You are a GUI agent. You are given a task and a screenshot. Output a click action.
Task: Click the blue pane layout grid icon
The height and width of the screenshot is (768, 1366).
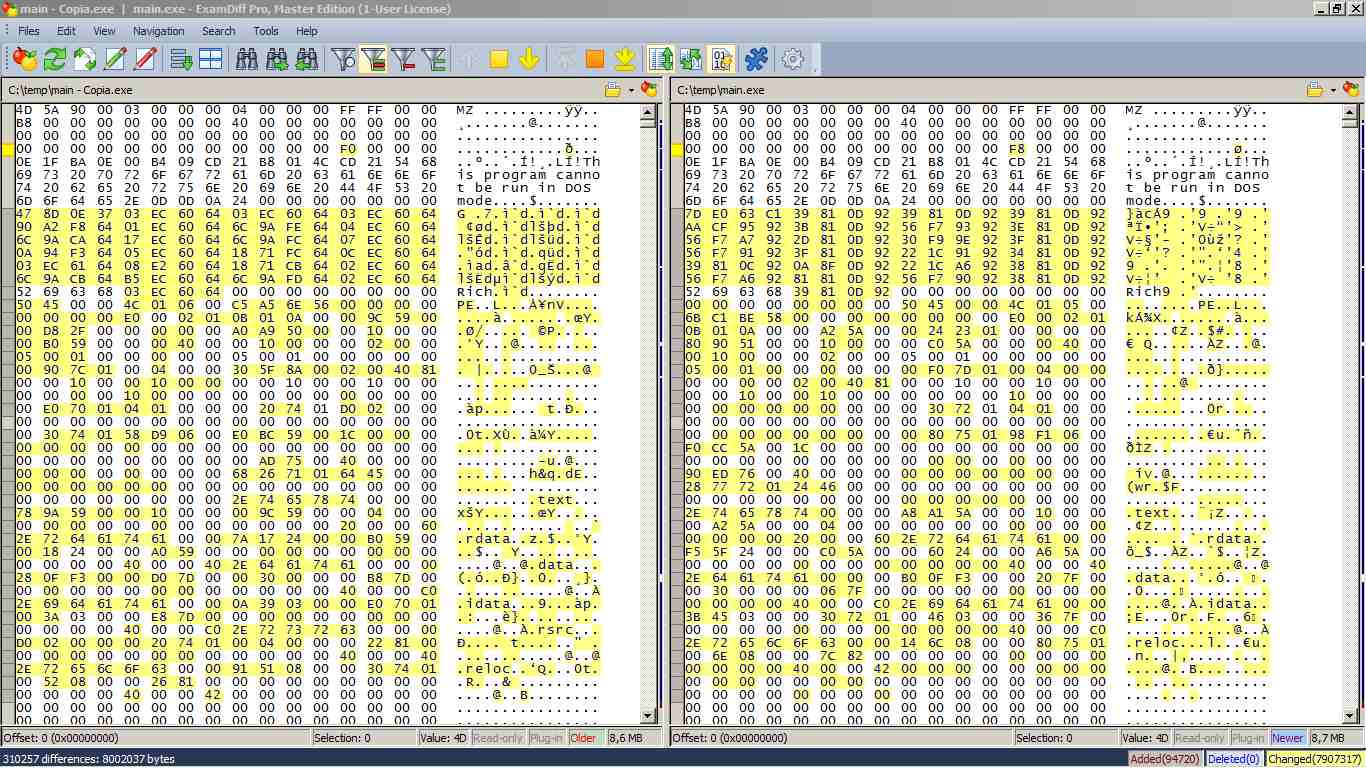pyautogui.click(x=211, y=59)
